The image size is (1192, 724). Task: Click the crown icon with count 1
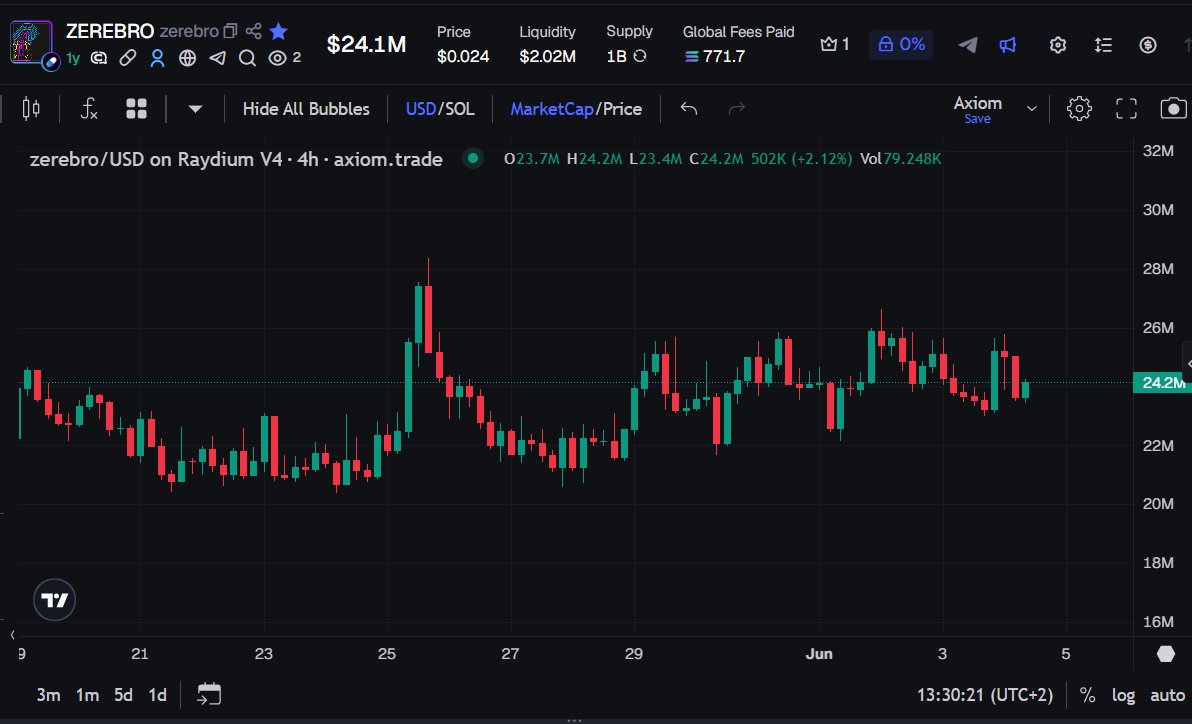[835, 45]
